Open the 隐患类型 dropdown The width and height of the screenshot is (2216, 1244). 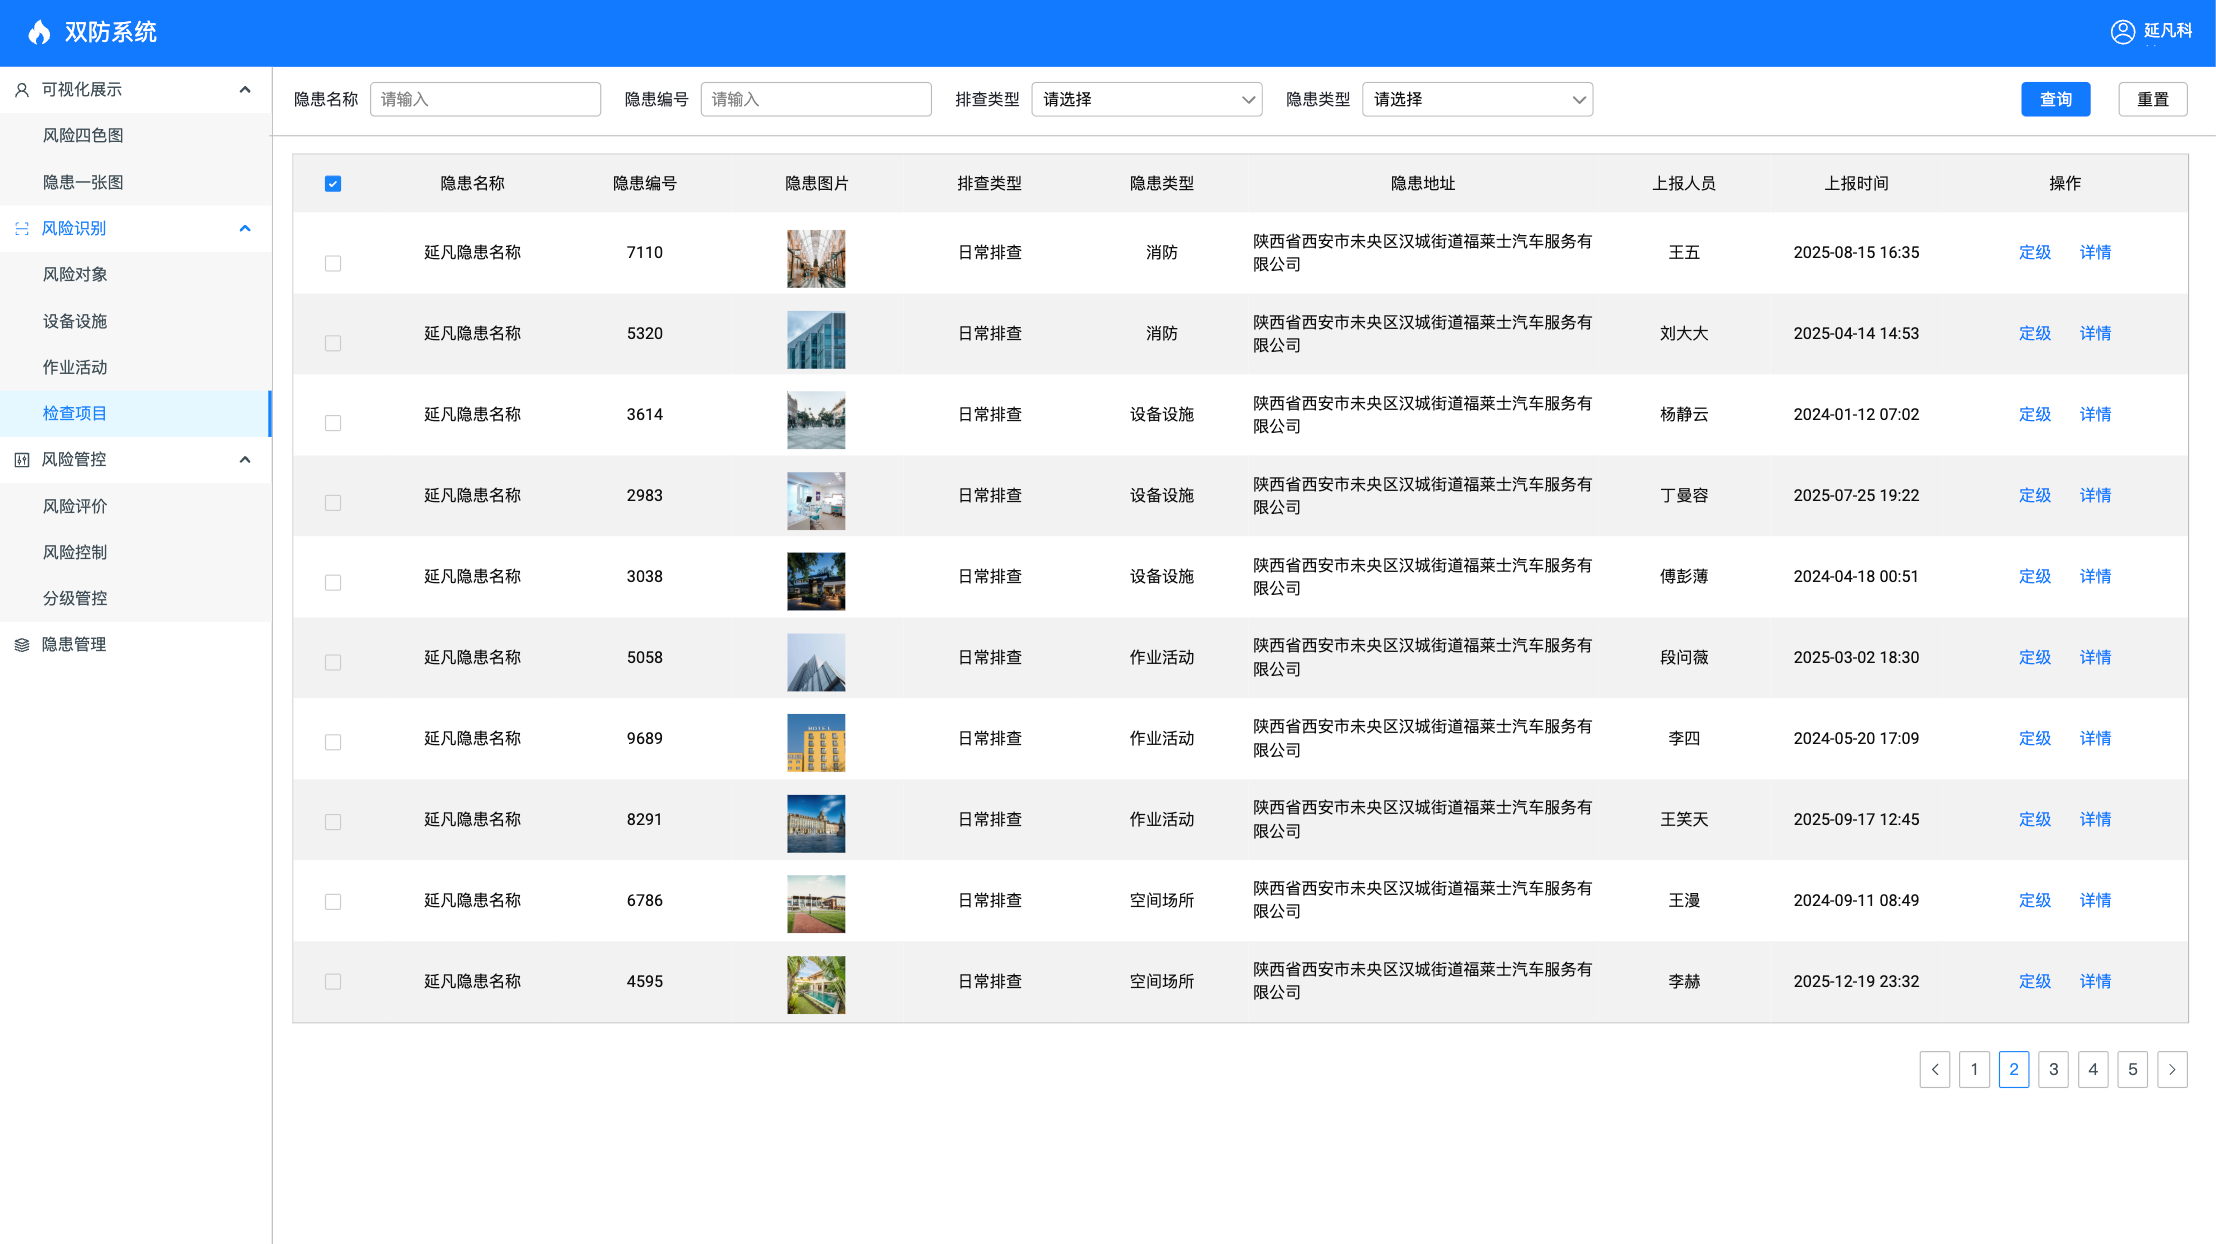click(1477, 100)
